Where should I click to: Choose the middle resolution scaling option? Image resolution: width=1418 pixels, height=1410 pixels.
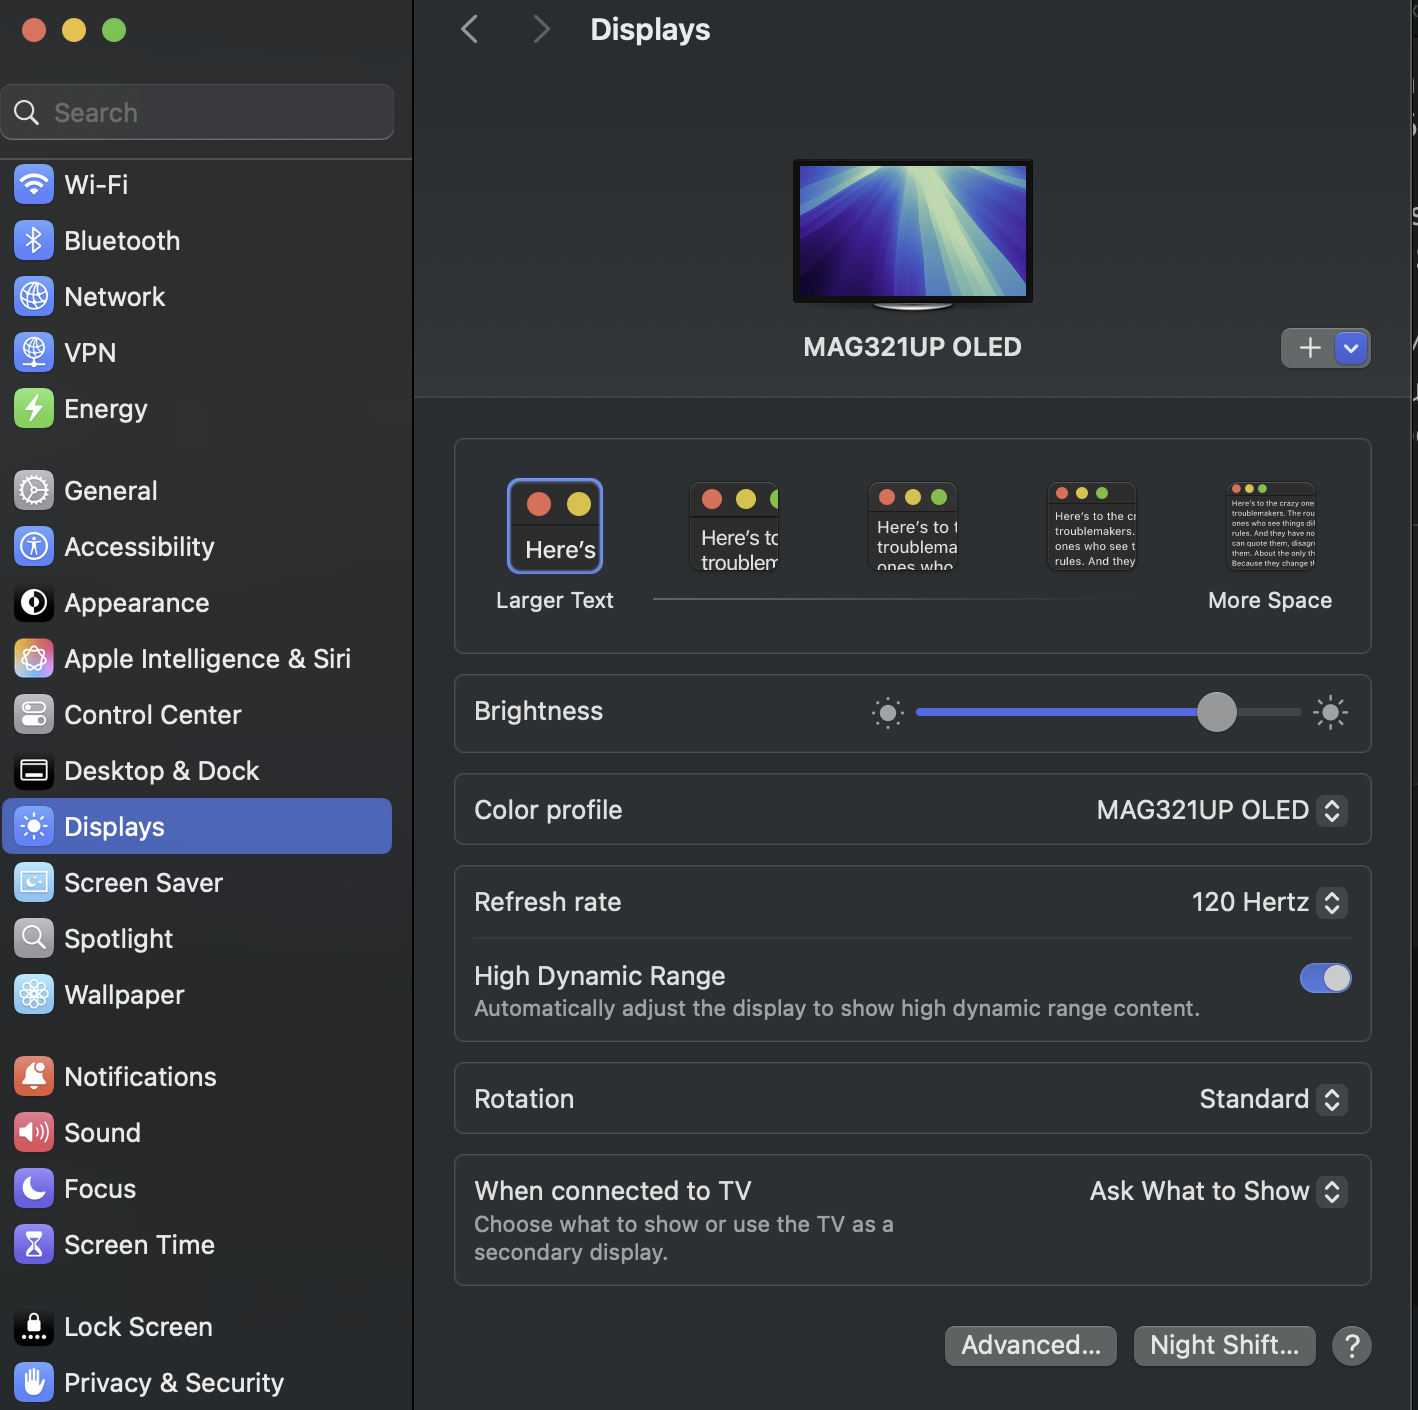tap(913, 527)
